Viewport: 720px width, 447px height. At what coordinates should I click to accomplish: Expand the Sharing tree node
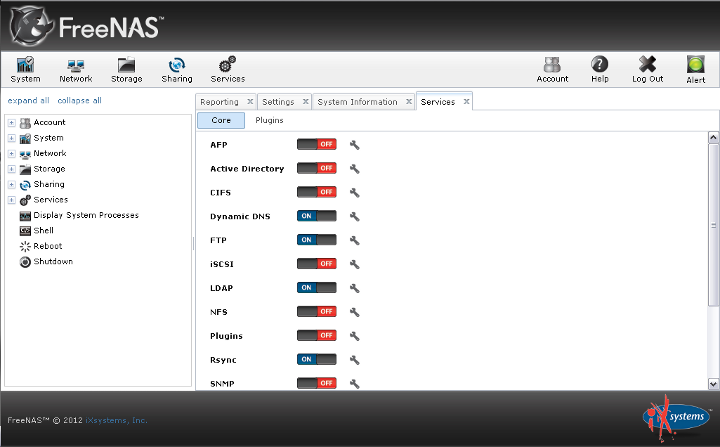coord(12,185)
